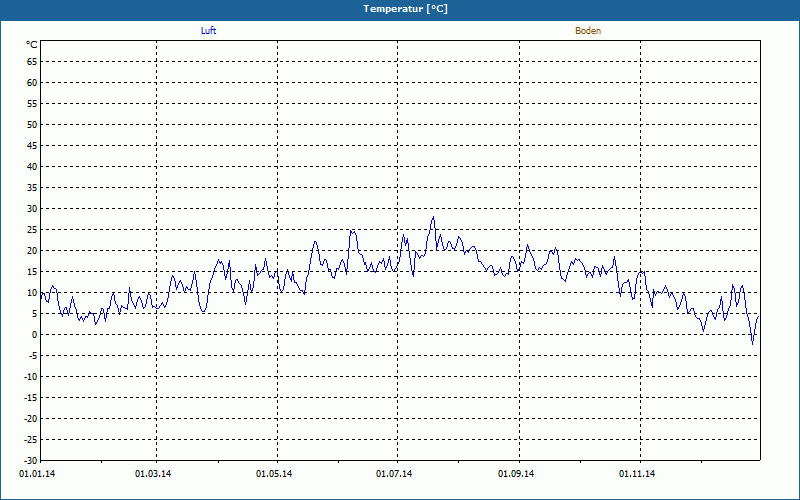Click the Temperatur [°C] title bar
The image size is (800, 500).
pyautogui.click(x=400, y=9)
